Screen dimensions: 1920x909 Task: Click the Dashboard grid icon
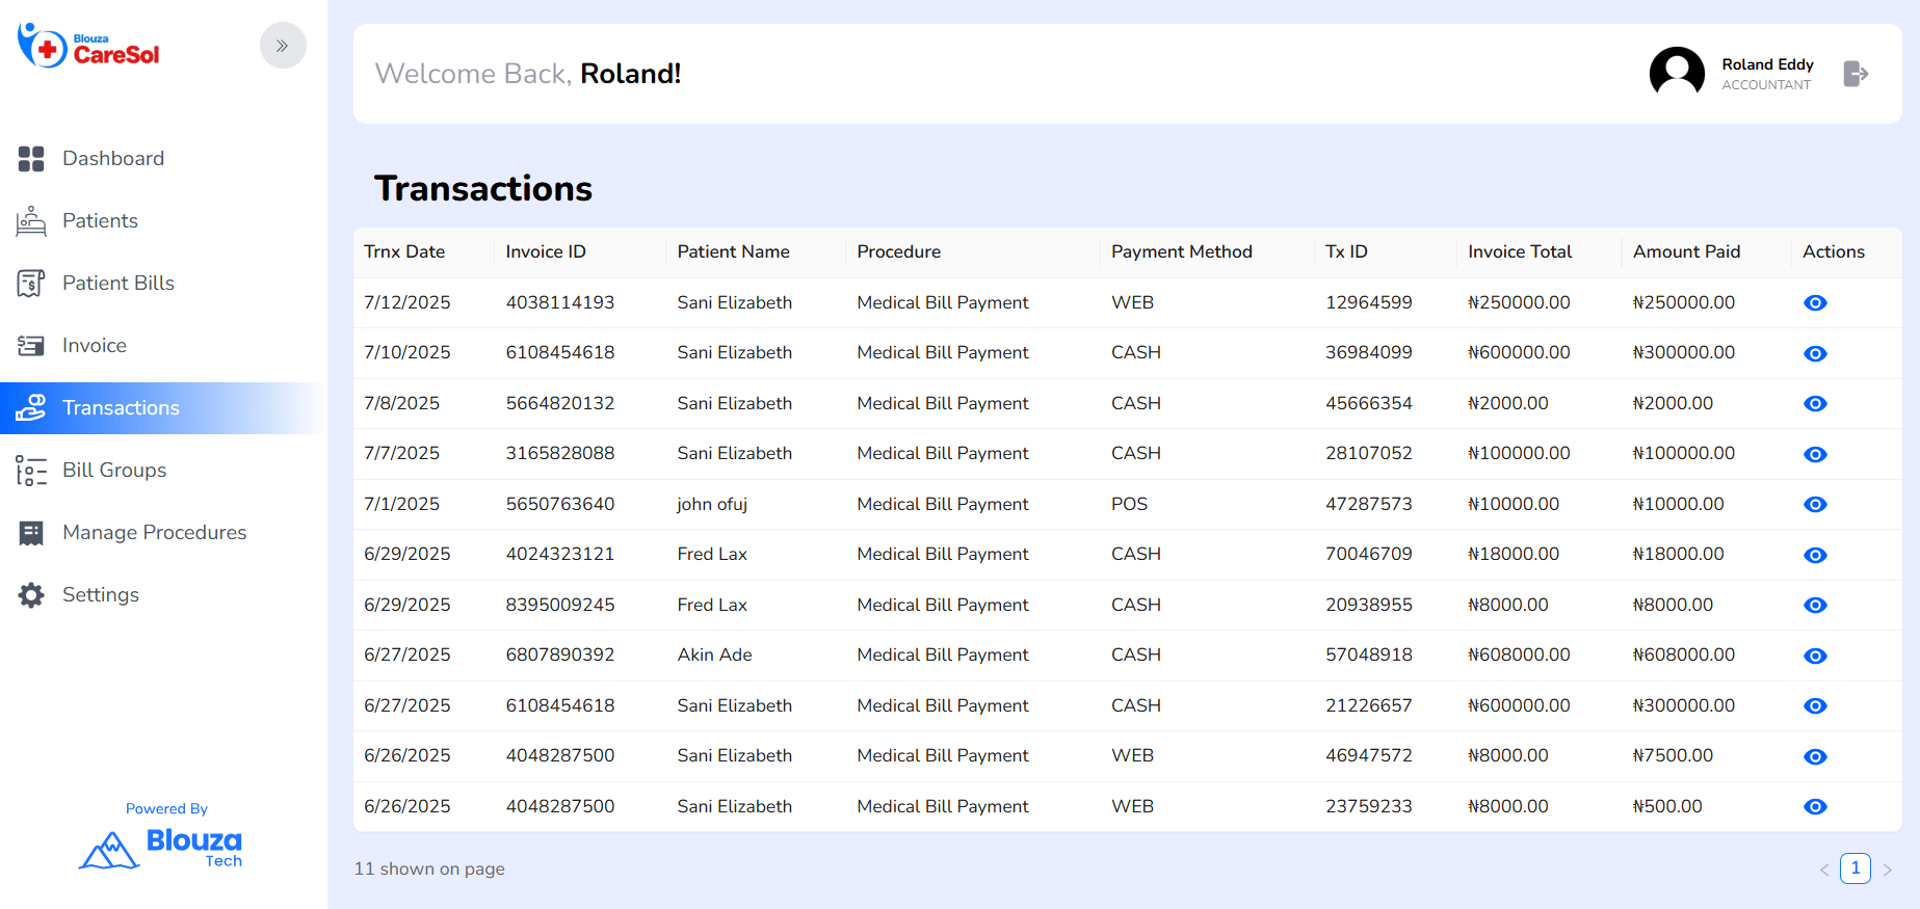[31, 159]
